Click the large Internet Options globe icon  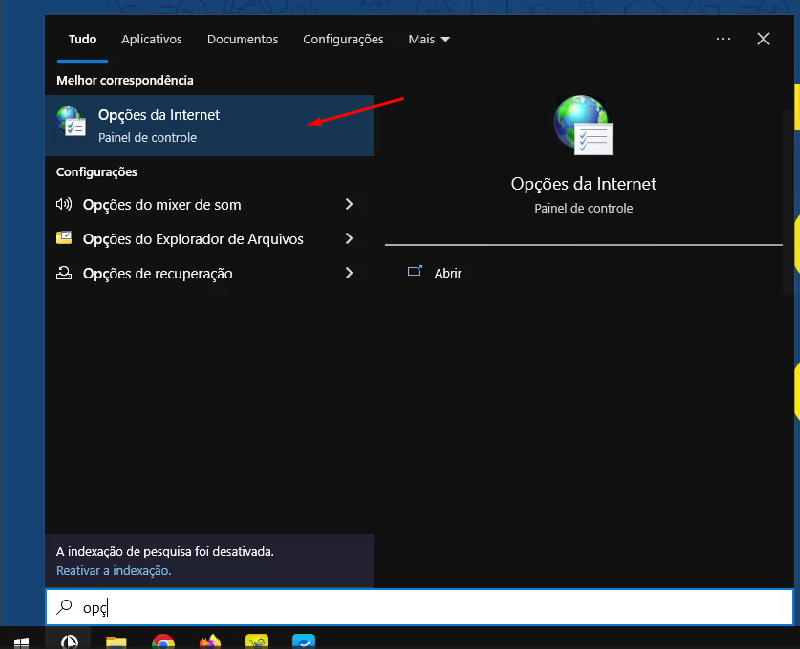[583, 126]
